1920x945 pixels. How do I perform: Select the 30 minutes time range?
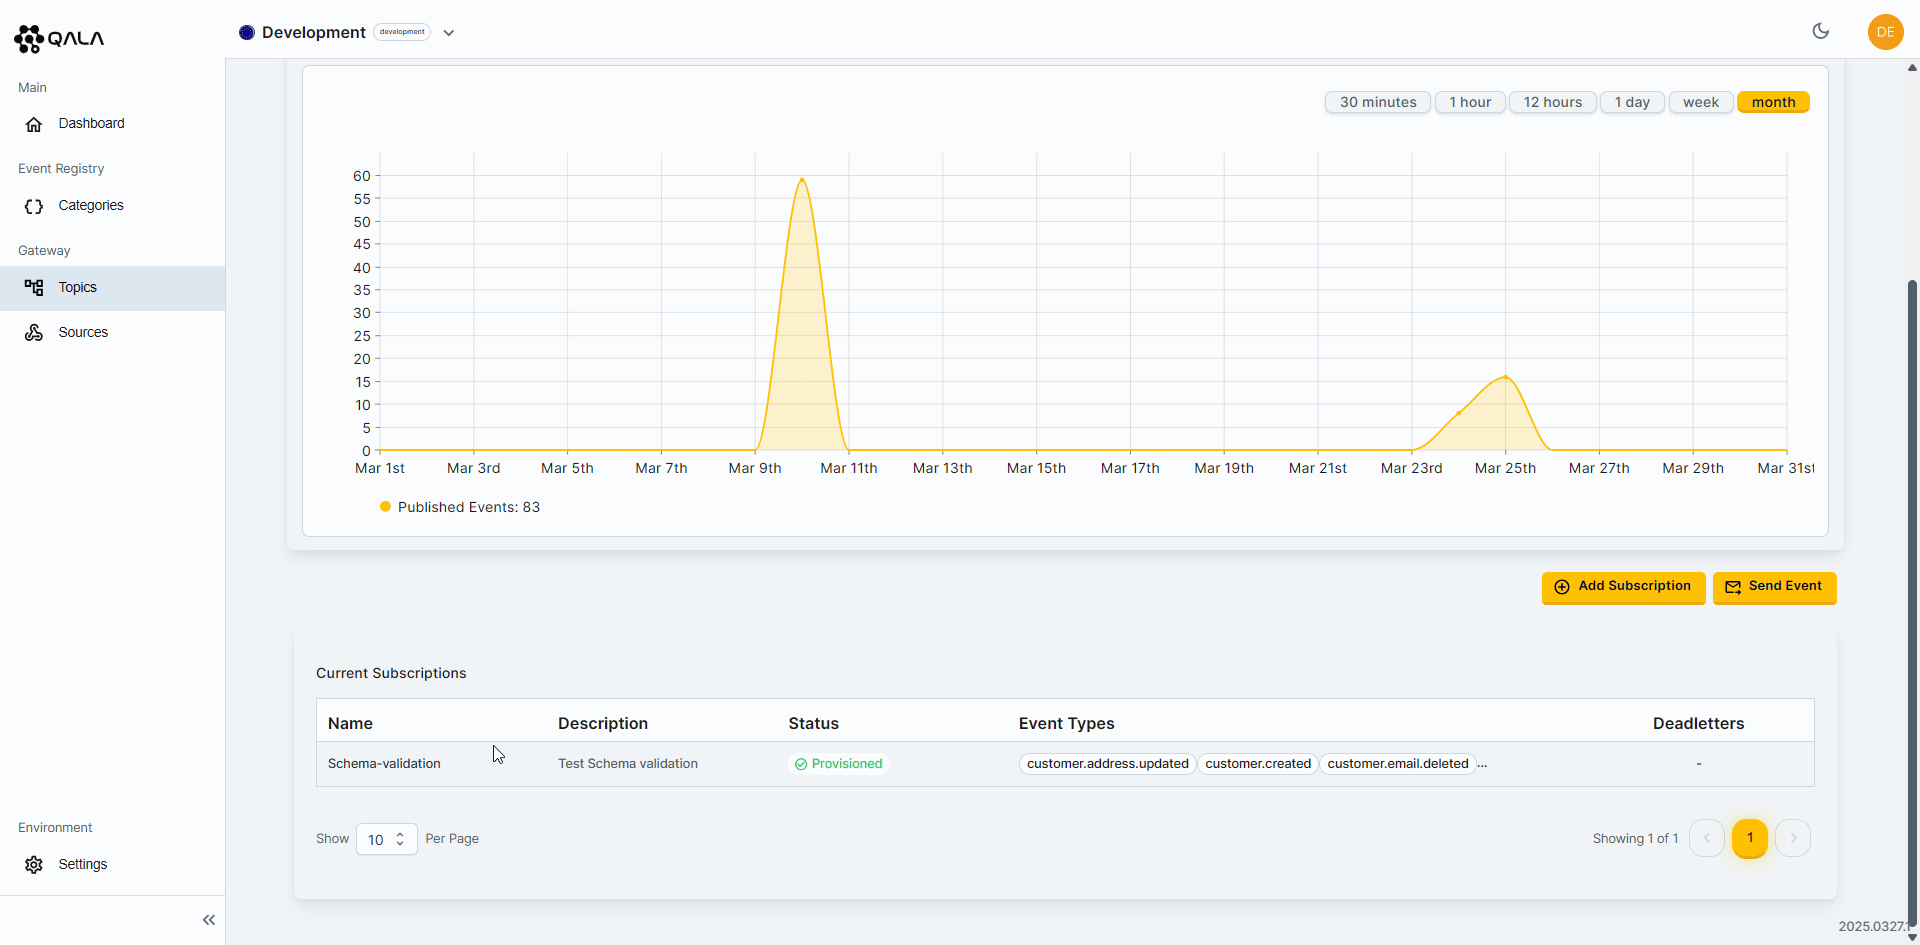point(1377,102)
